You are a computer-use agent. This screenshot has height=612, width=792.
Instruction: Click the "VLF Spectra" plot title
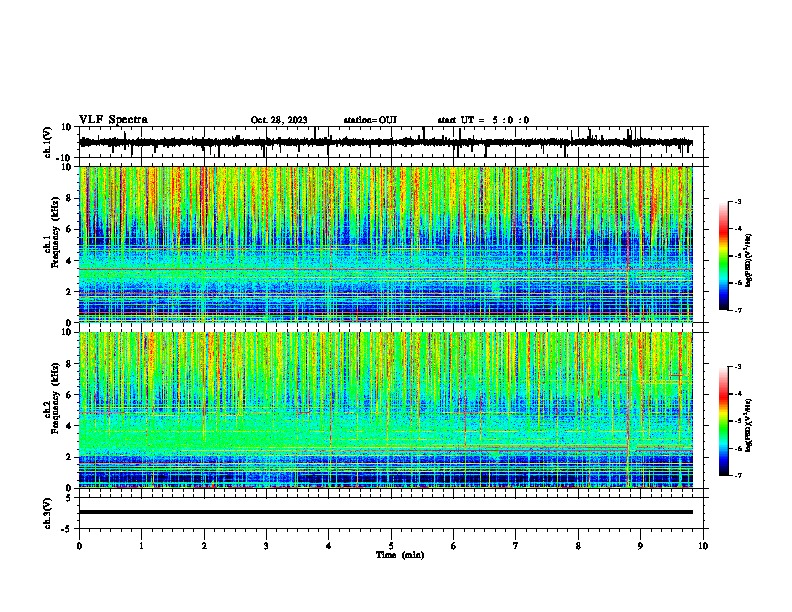[113, 120]
